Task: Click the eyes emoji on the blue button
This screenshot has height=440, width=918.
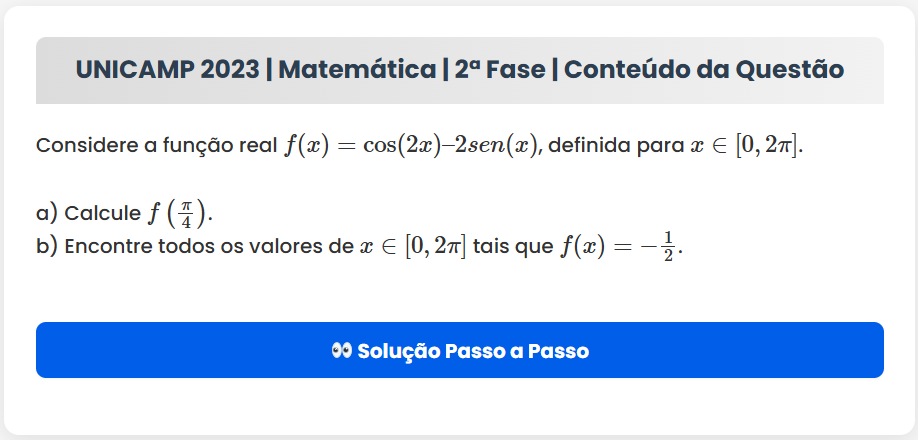Action: [x=342, y=351]
